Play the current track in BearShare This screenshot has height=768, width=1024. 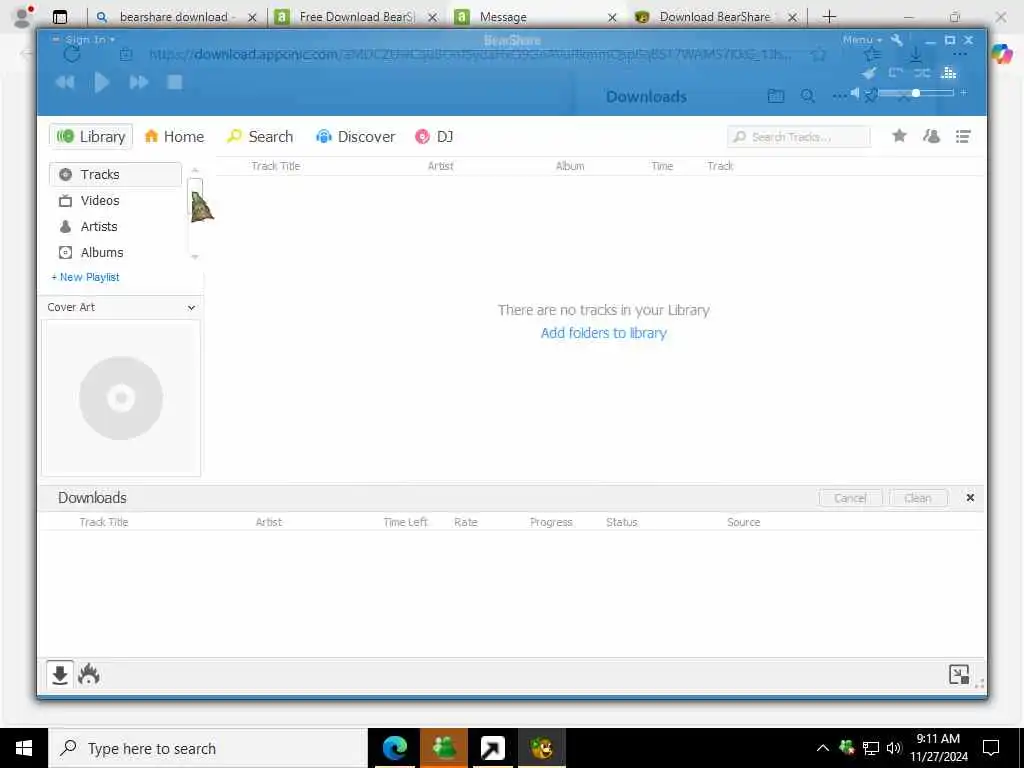point(102,82)
